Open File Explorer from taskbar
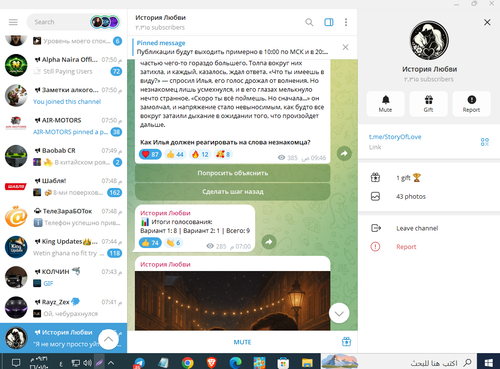The height and width of the screenshot is (369, 500). click(x=307, y=362)
